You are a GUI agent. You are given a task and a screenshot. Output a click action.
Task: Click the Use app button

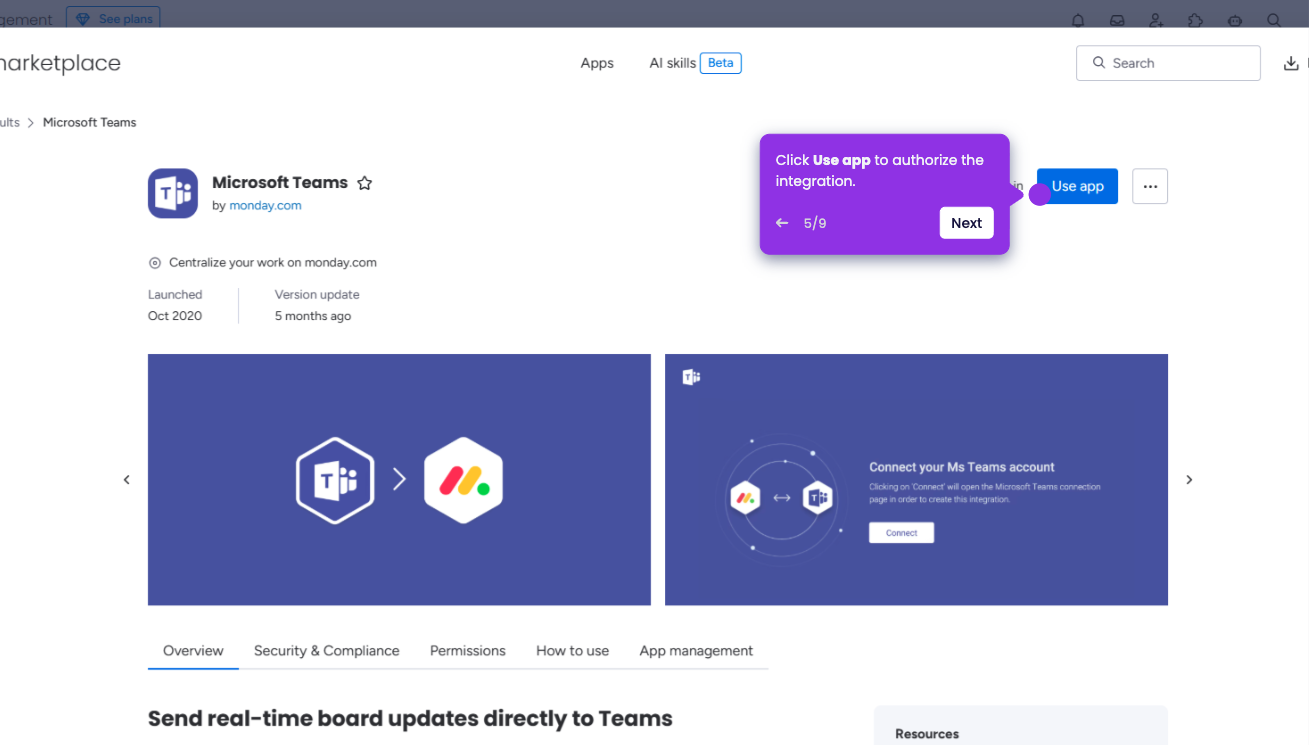(1077, 186)
